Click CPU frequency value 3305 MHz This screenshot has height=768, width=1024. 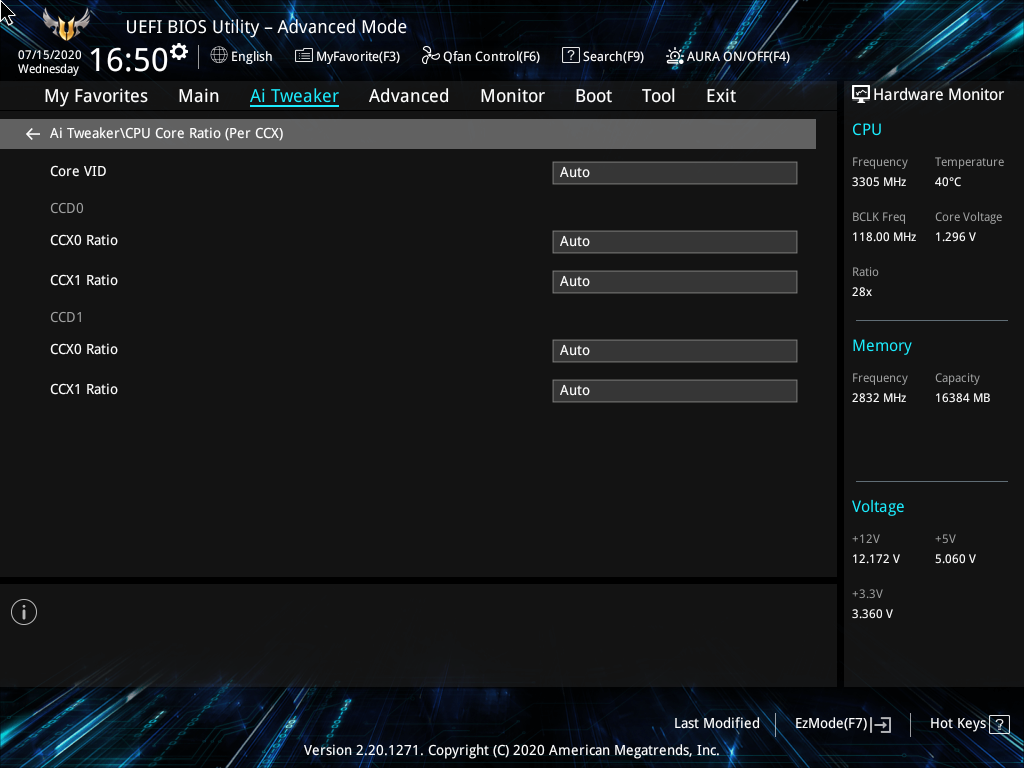[878, 182]
